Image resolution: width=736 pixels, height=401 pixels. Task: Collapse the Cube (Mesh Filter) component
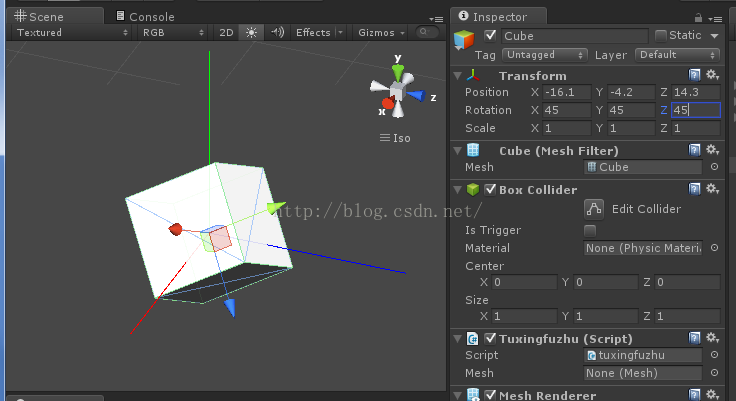[x=458, y=151]
